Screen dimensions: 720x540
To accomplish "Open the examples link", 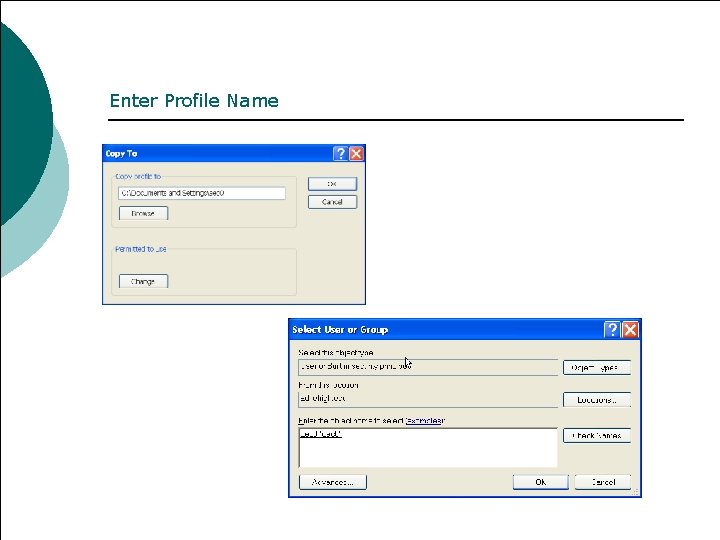I will tap(425, 421).
